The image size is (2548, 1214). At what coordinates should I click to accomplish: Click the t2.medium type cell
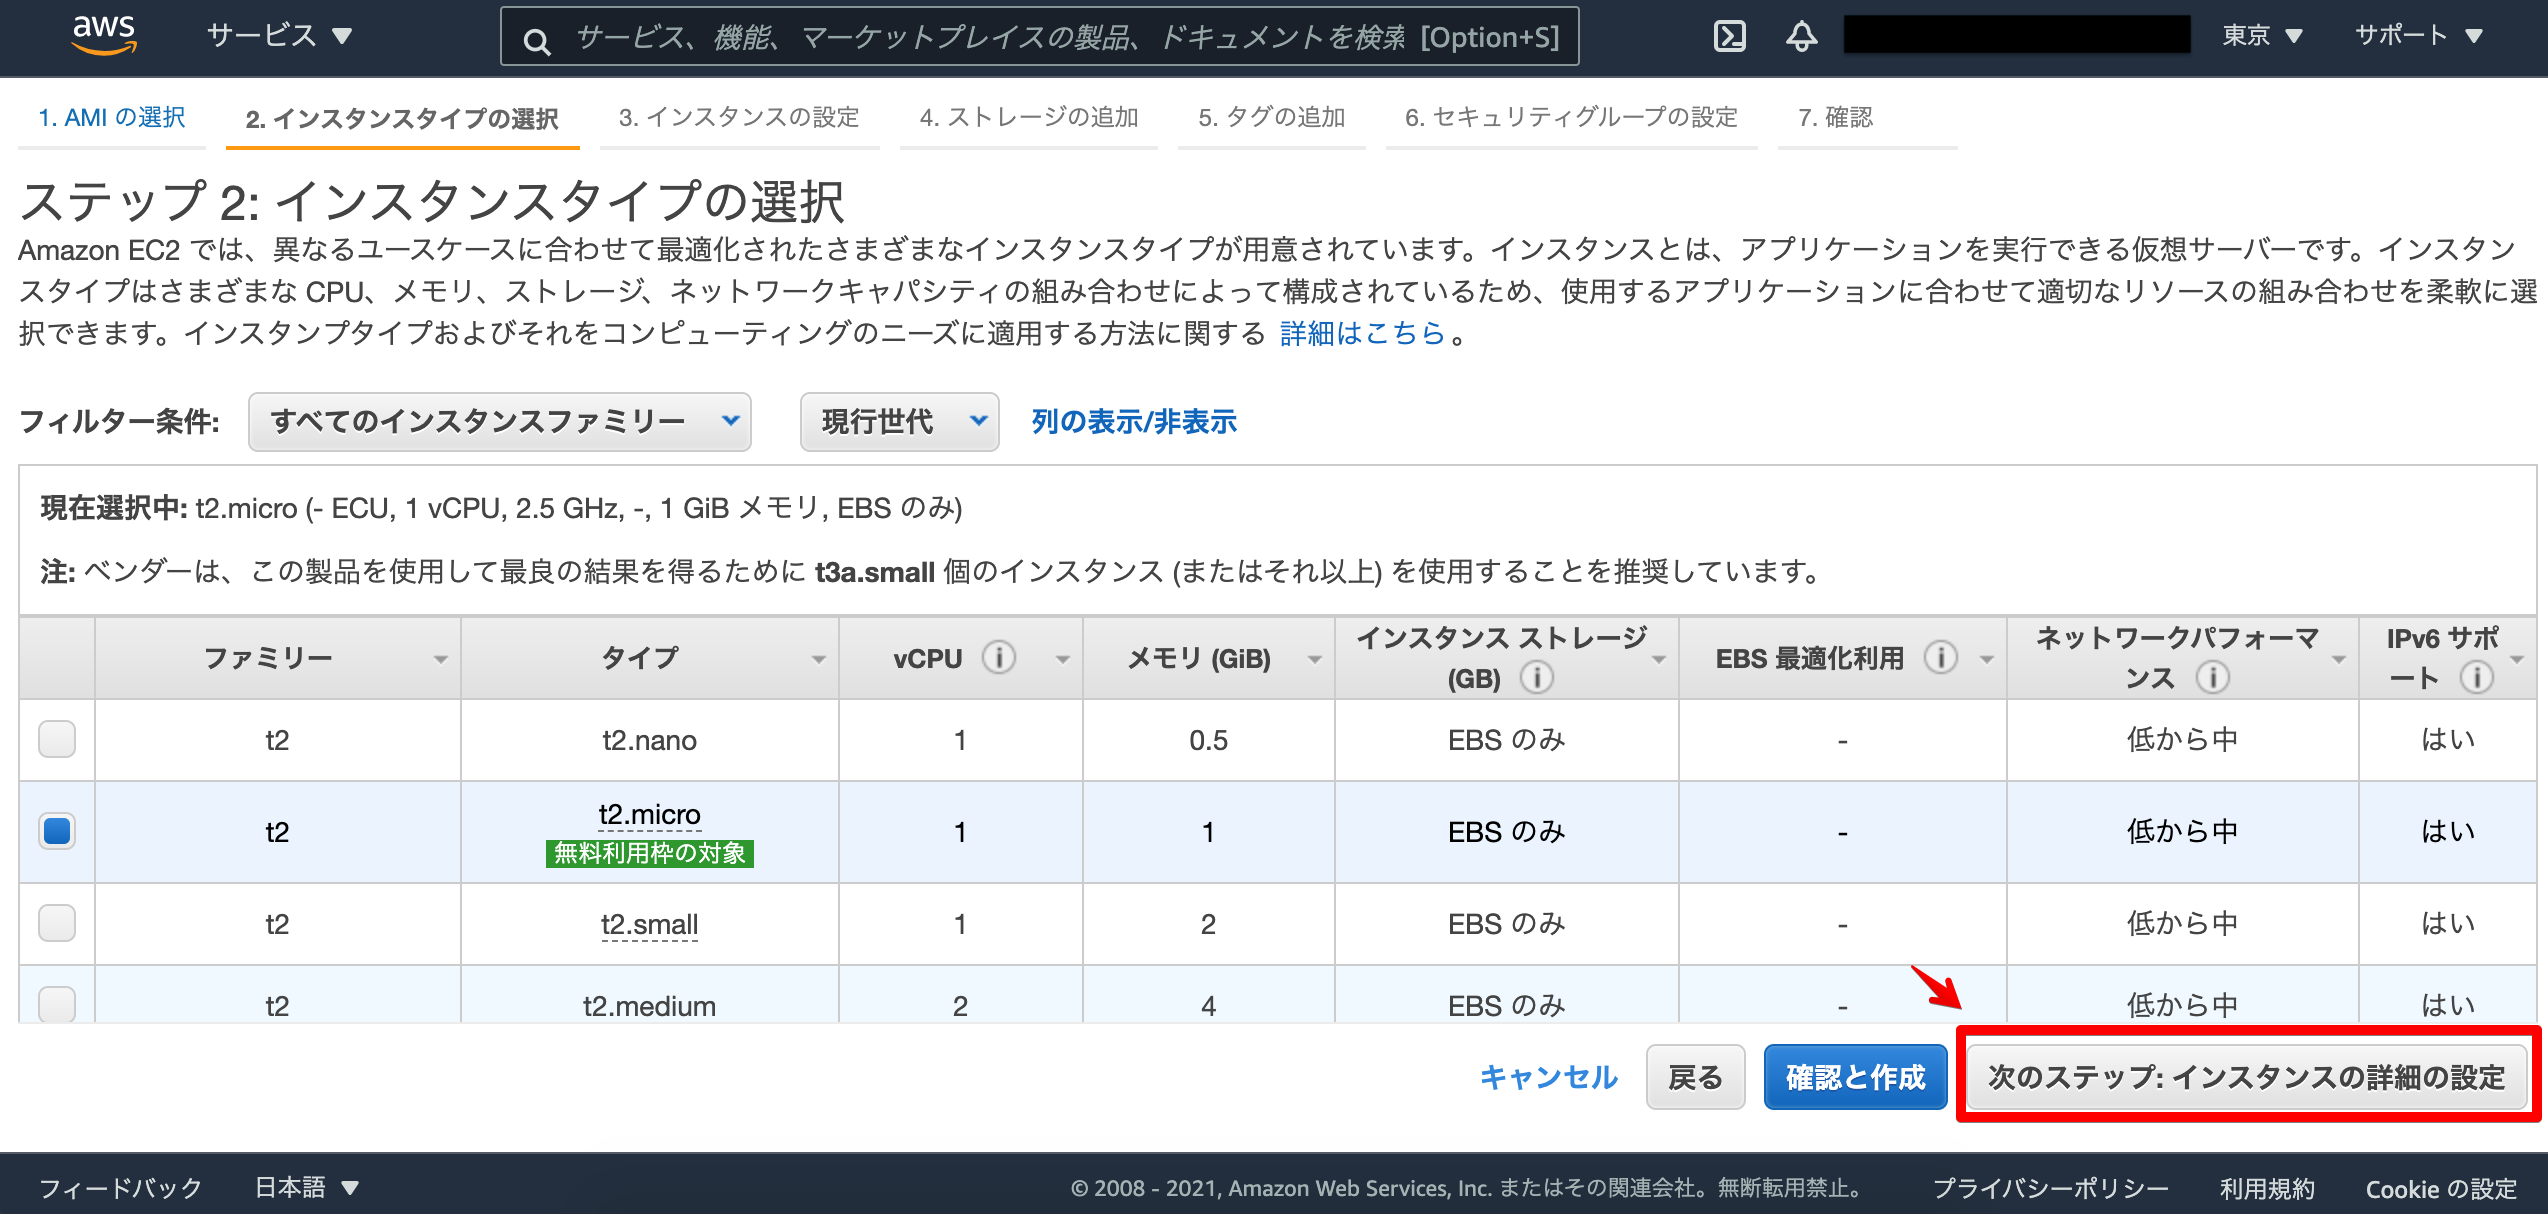click(x=649, y=1004)
